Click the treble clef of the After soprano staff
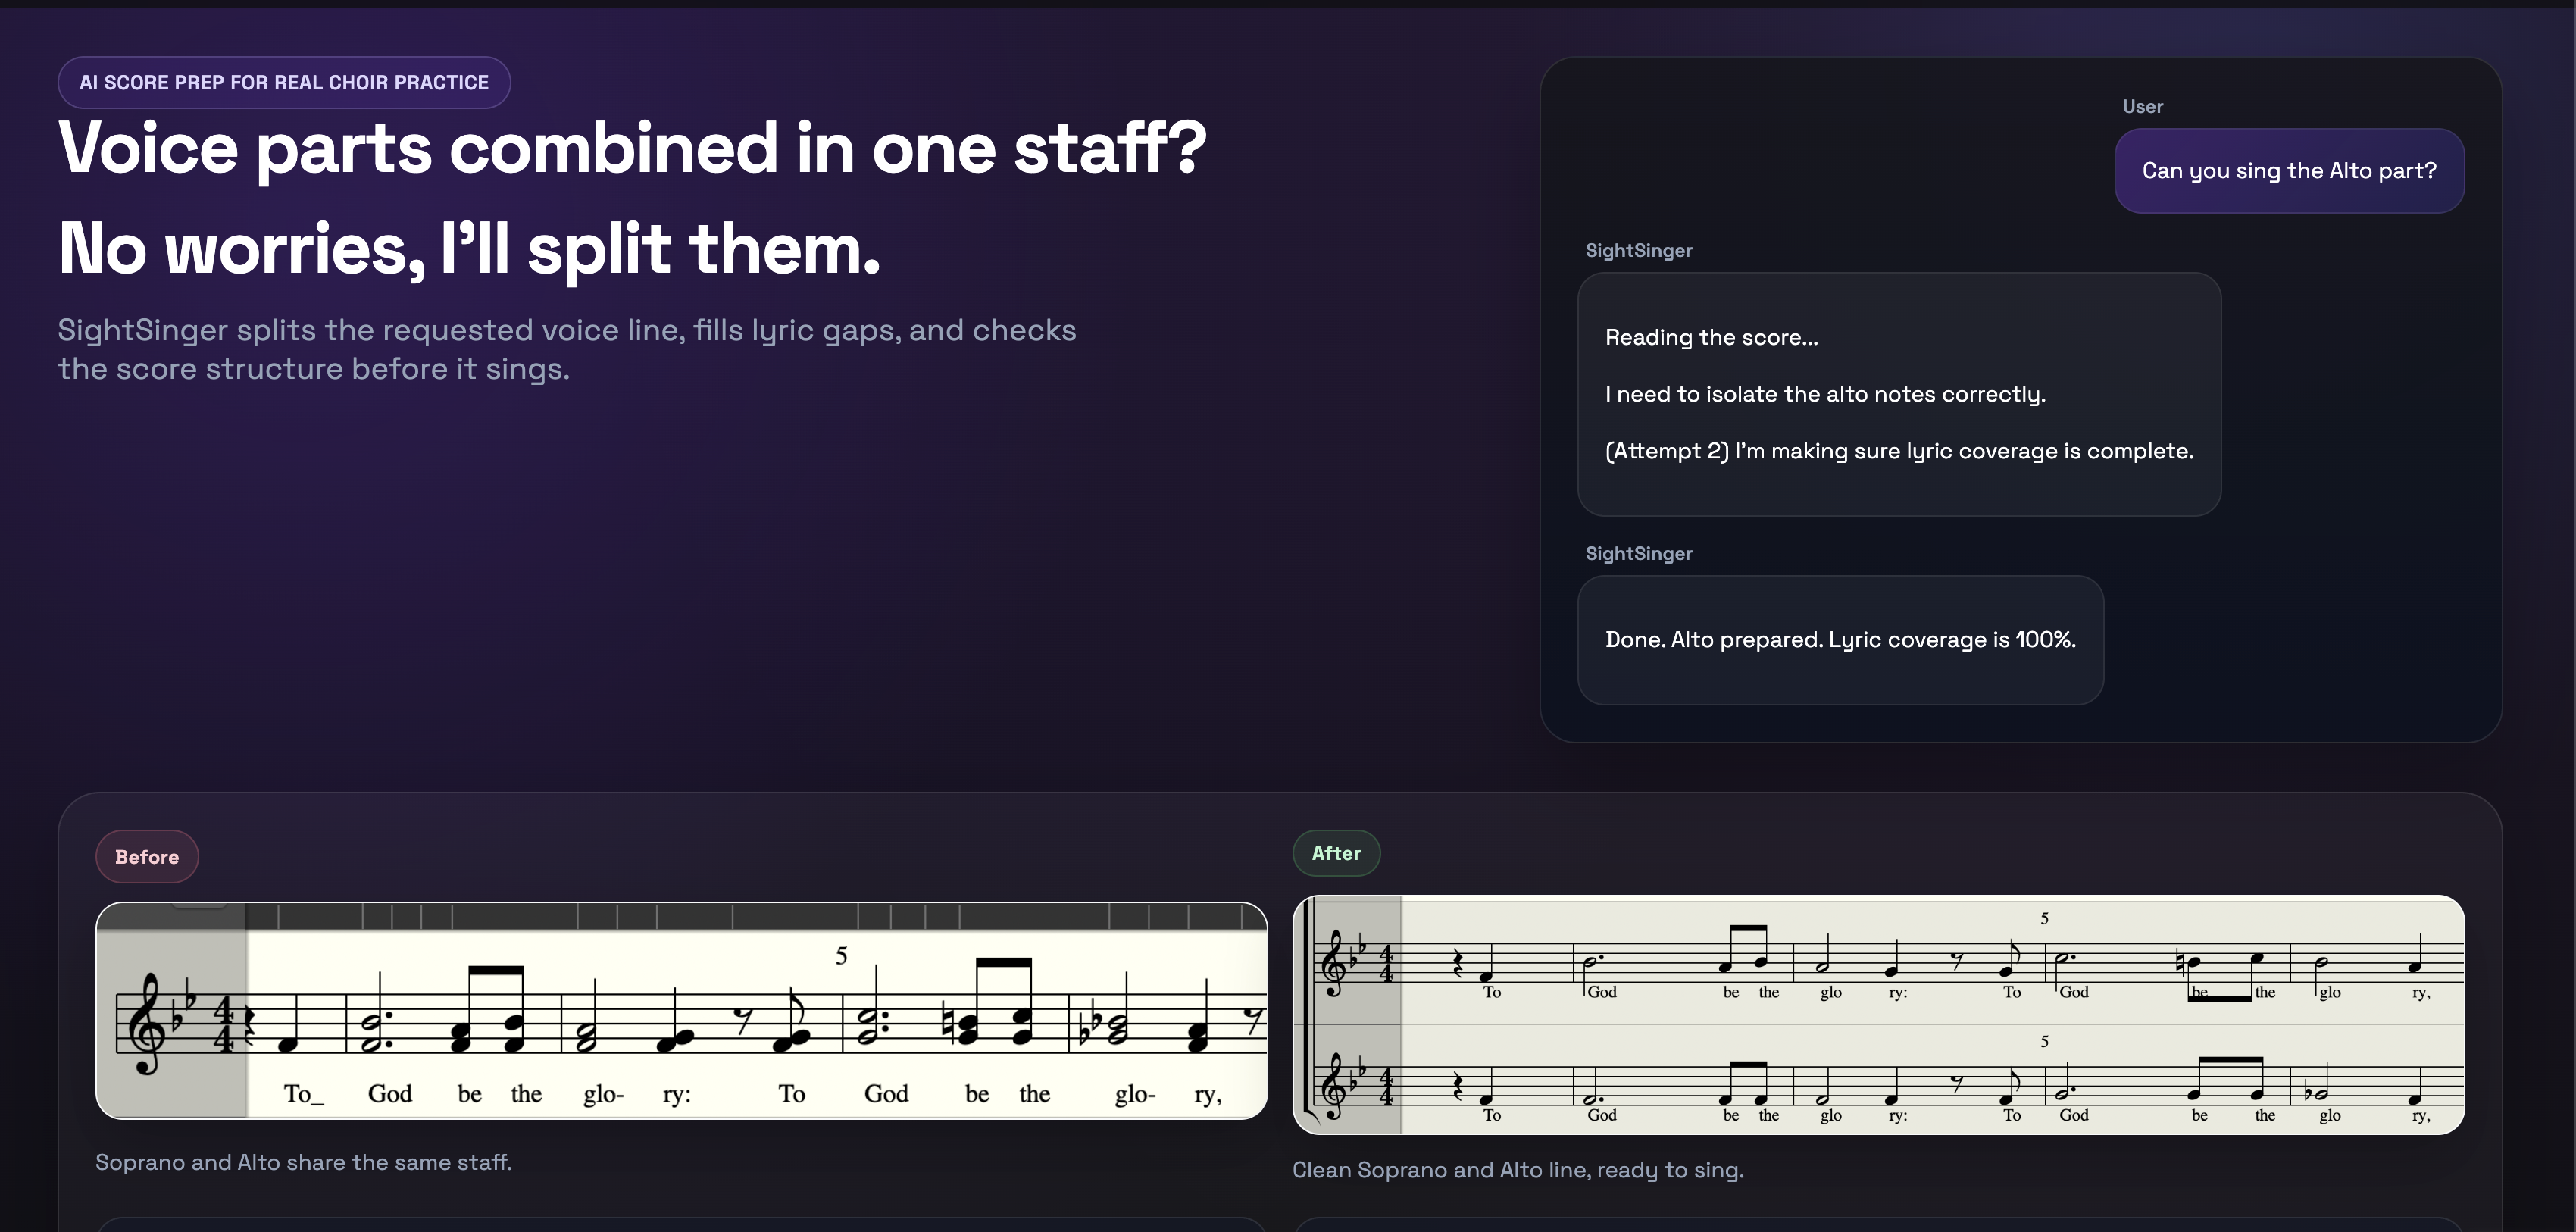Image resolution: width=2576 pixels, height=1232 pixels. (x=1335, y=962)
